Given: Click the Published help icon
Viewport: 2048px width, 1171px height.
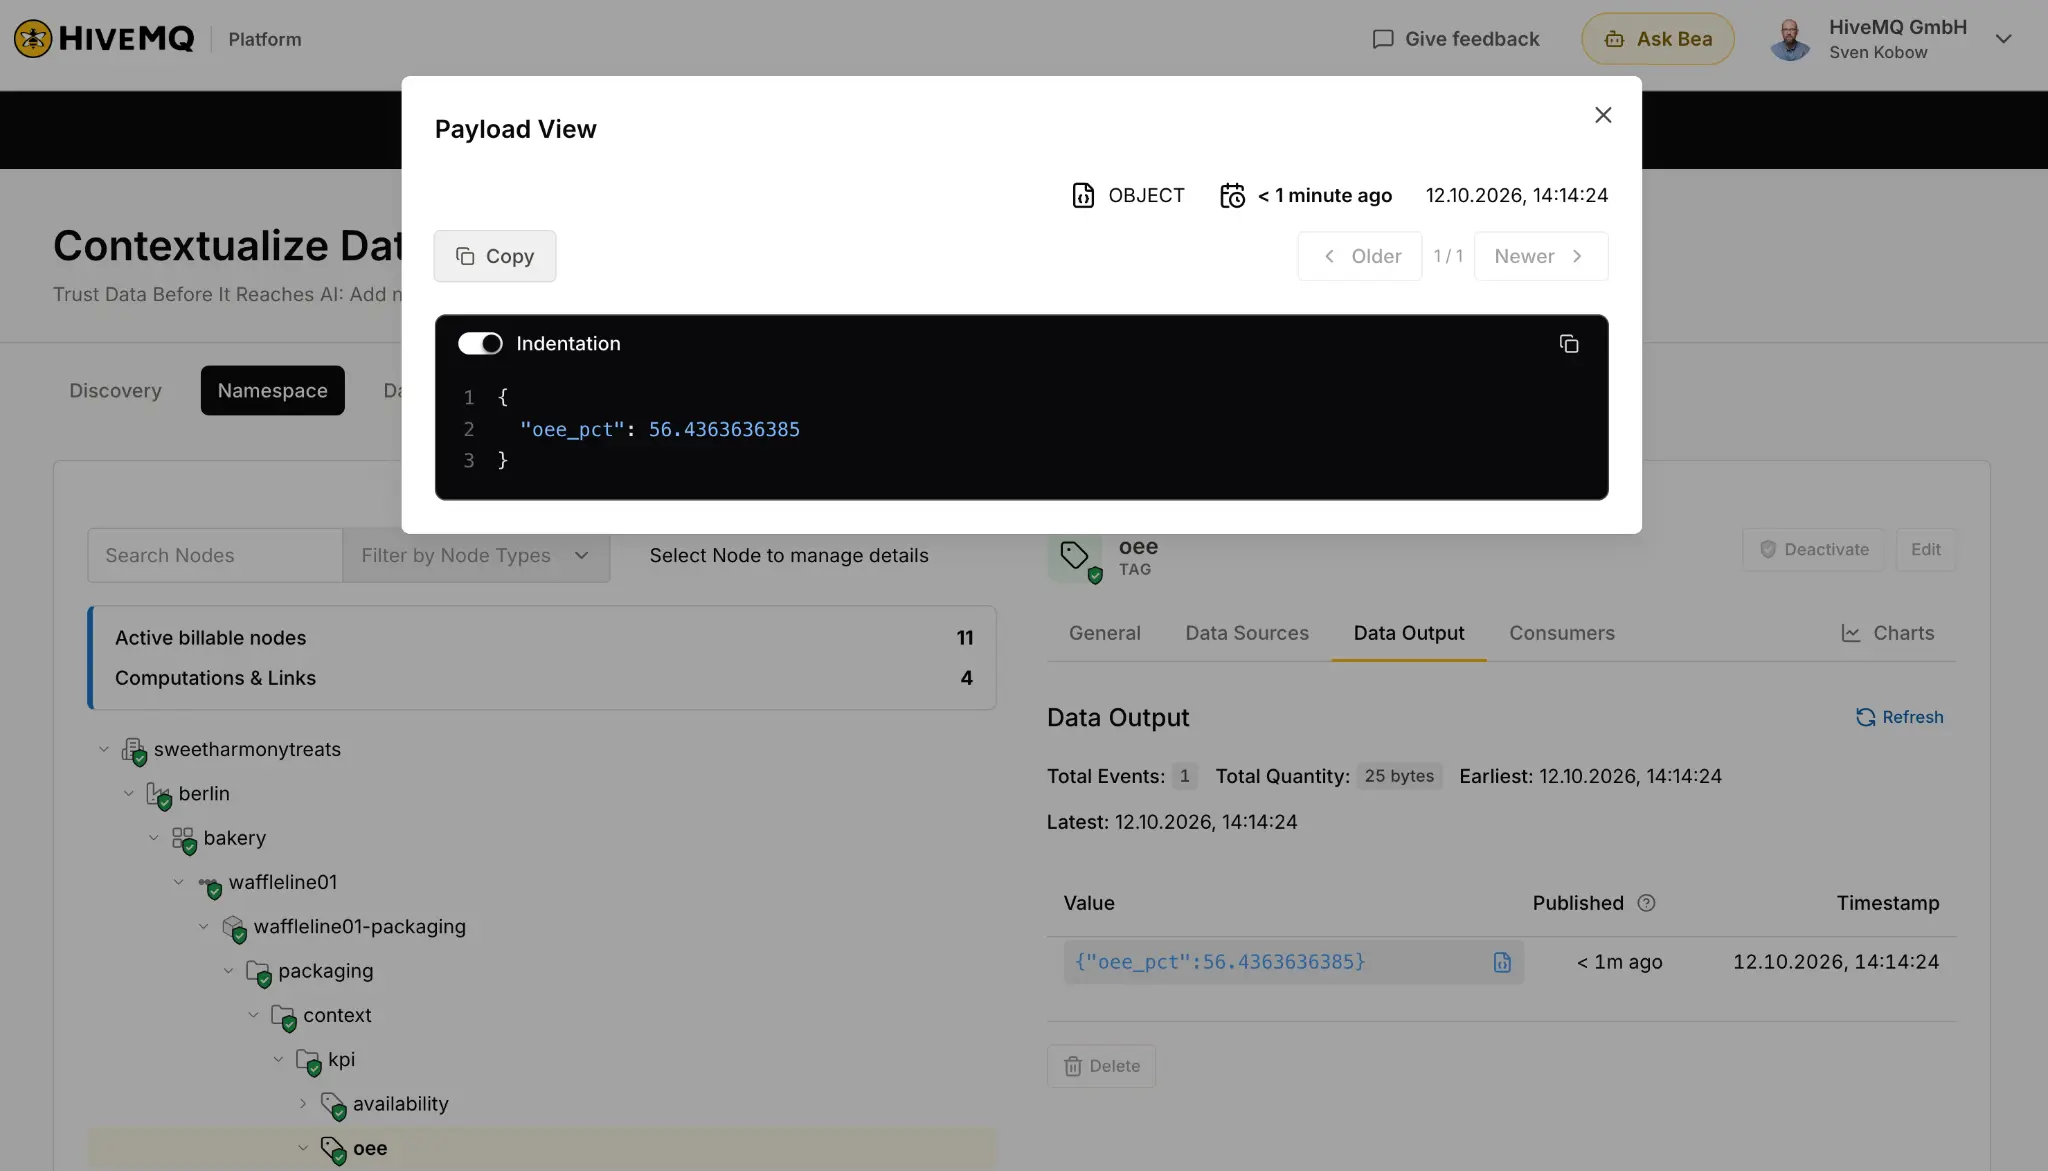Looking at the screenshot, I should 1646,903.
